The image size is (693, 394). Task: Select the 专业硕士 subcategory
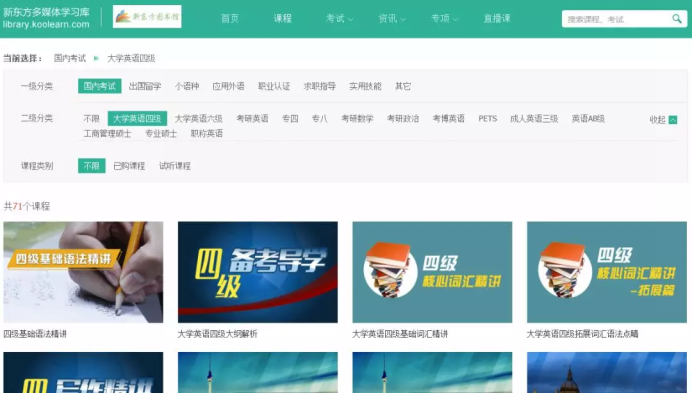[161, 134]
